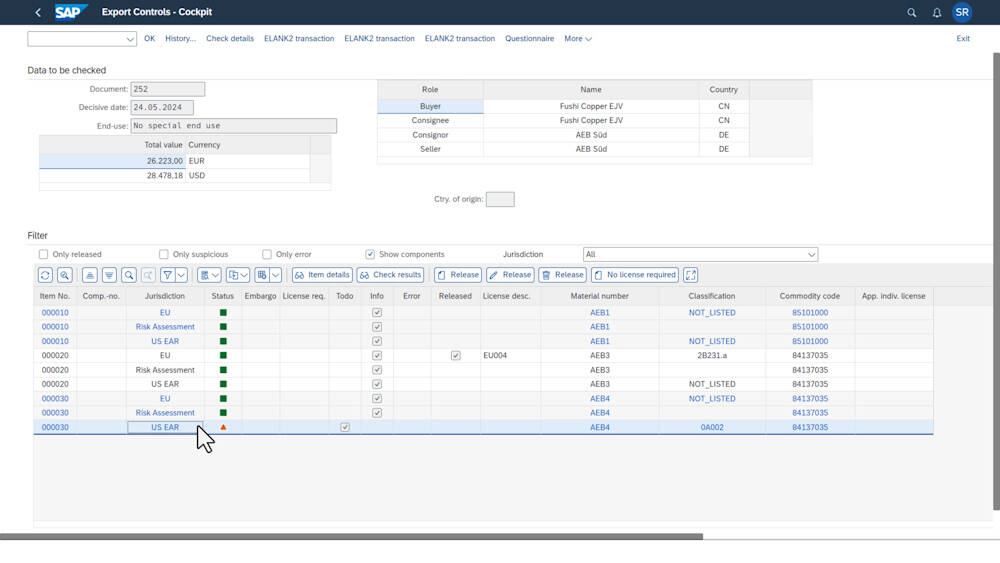Viewport: 1000px width, 563px height.
Task: Select Check details in the top menu
Action: click(230, 39)
